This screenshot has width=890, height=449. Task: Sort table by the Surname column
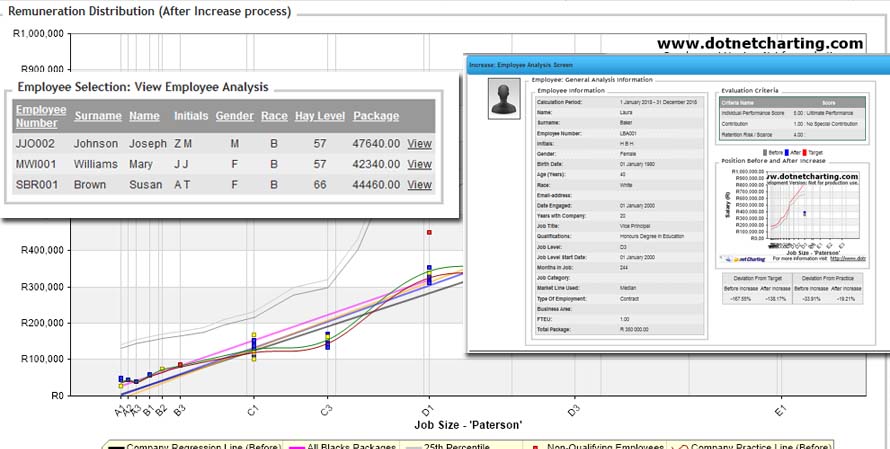[98, 116]
